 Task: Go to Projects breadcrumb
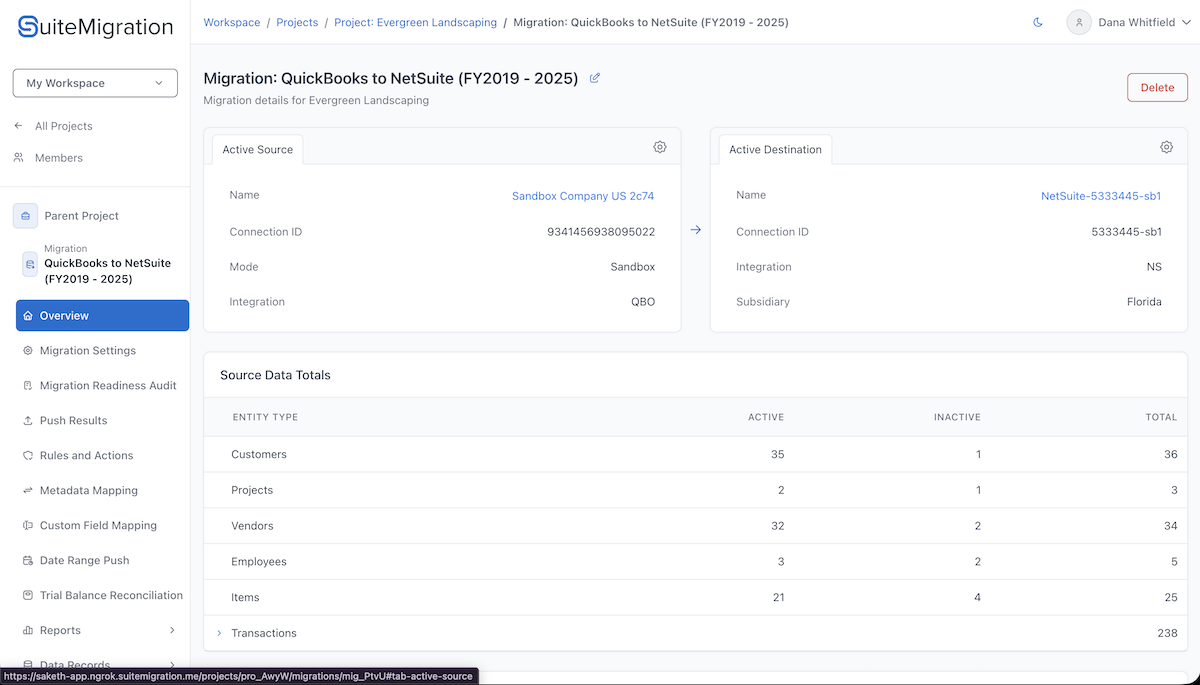coord(297,22)
